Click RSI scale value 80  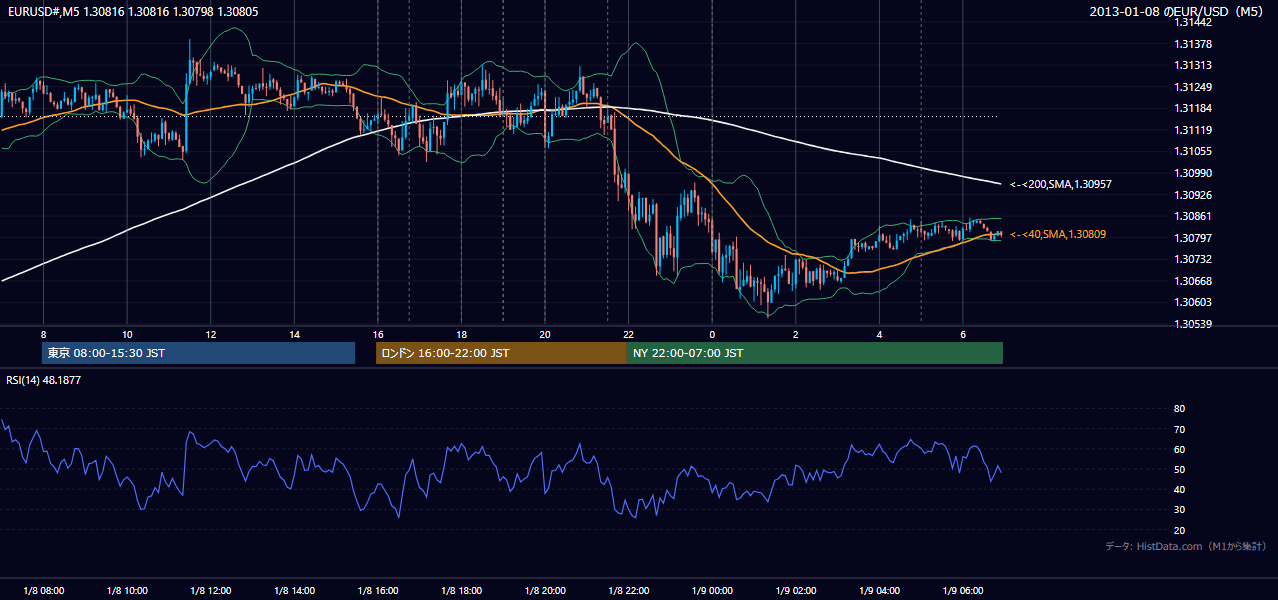[x=1180, y=409]
